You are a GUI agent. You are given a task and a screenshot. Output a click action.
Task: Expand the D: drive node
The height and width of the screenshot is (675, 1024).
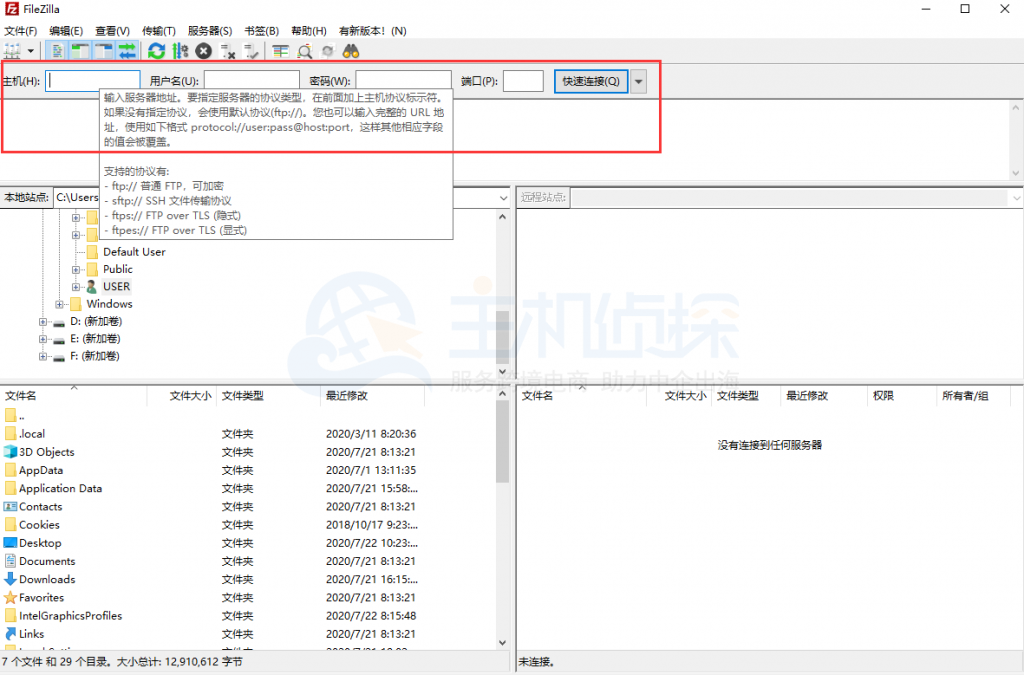[42, 321]
